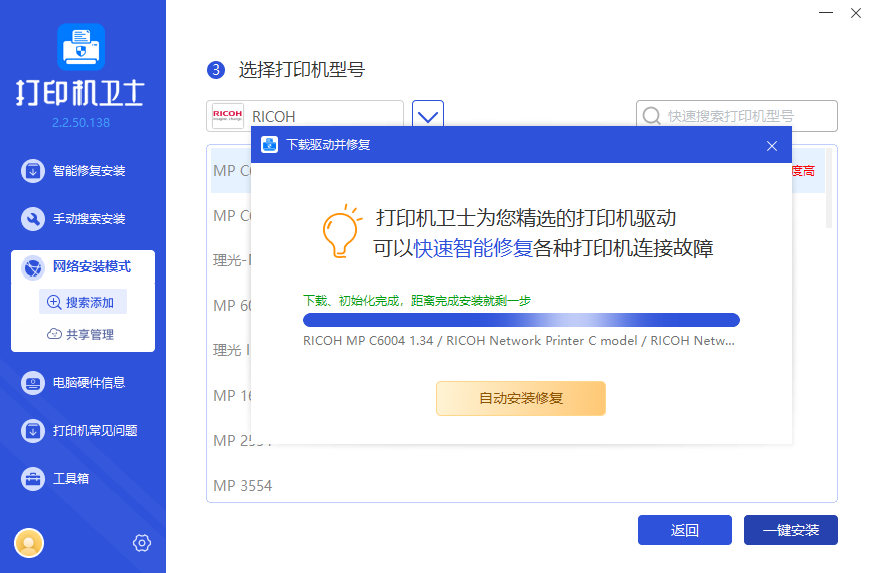Image resolution: width=875 pixels, height=573 pixels.
Task: Click the 电脑硬件信息 monitor icon
Action: (x=33, y=383)
